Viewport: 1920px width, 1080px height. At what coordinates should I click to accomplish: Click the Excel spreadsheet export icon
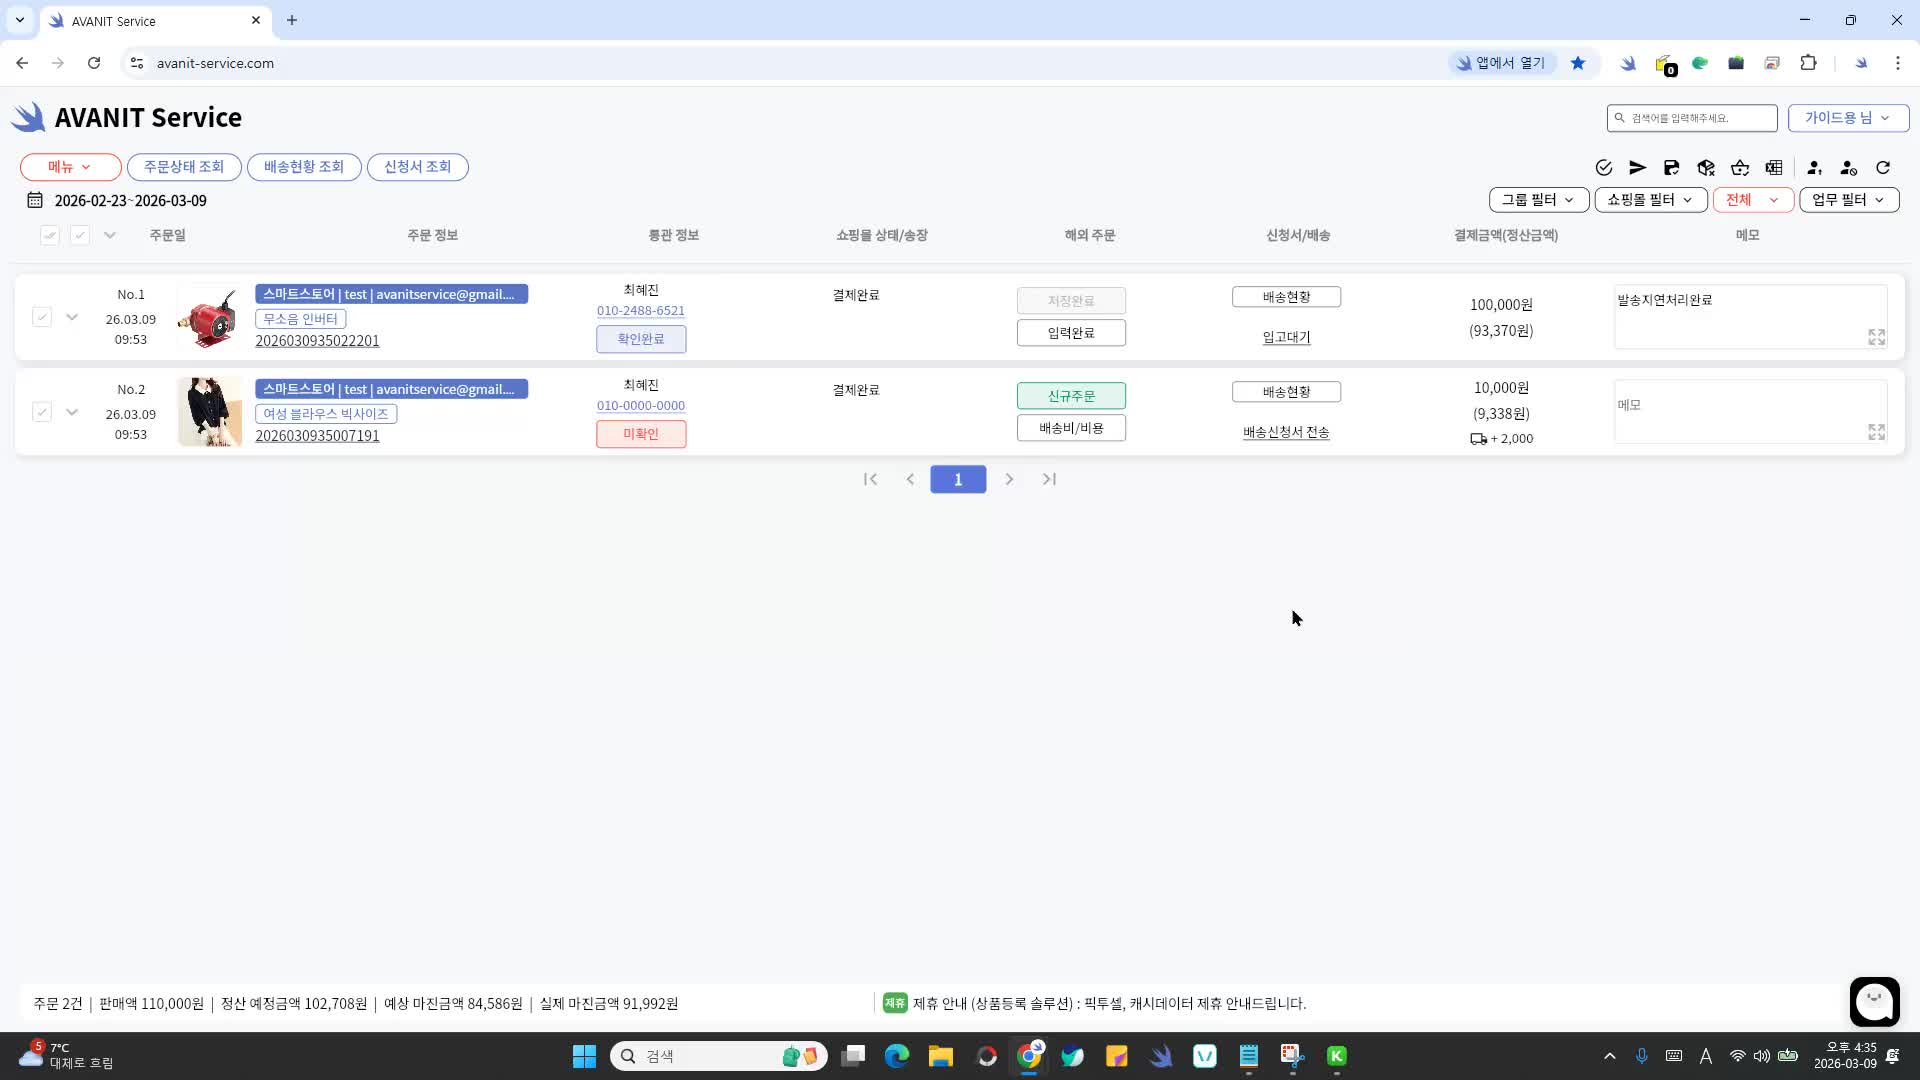point(1774,168)
